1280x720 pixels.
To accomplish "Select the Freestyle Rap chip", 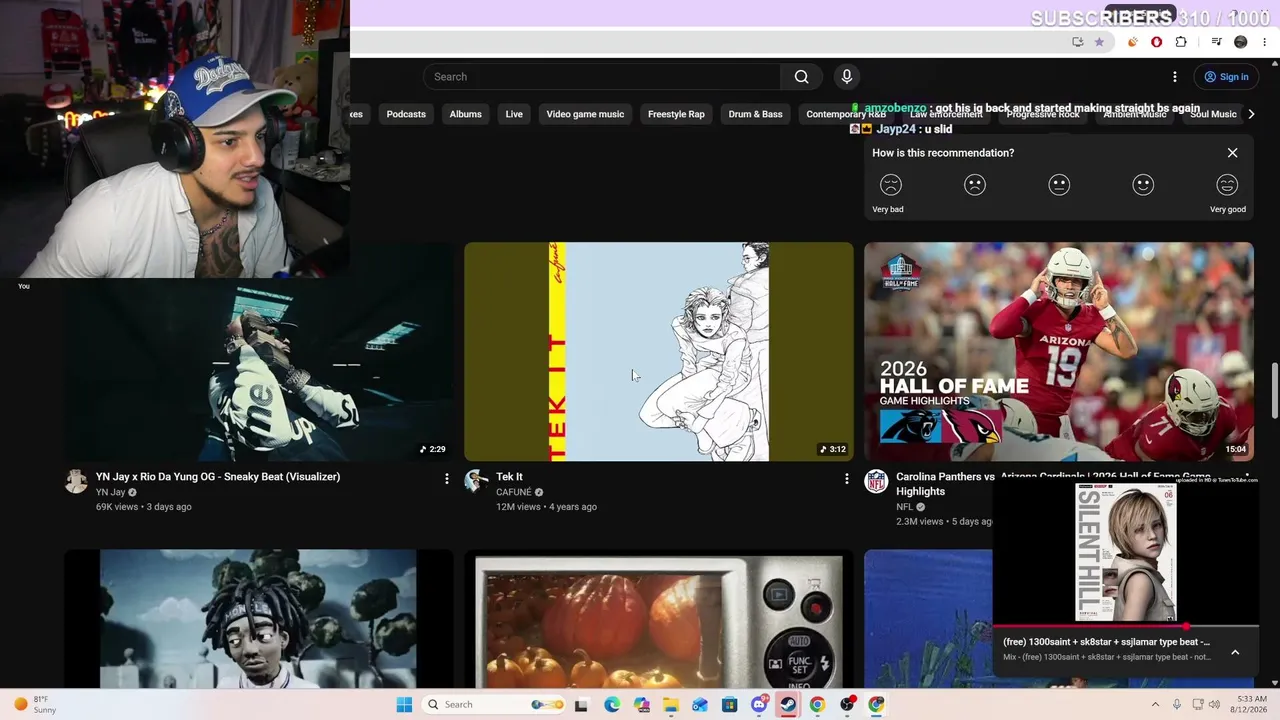I will click(x=676, y=114).
